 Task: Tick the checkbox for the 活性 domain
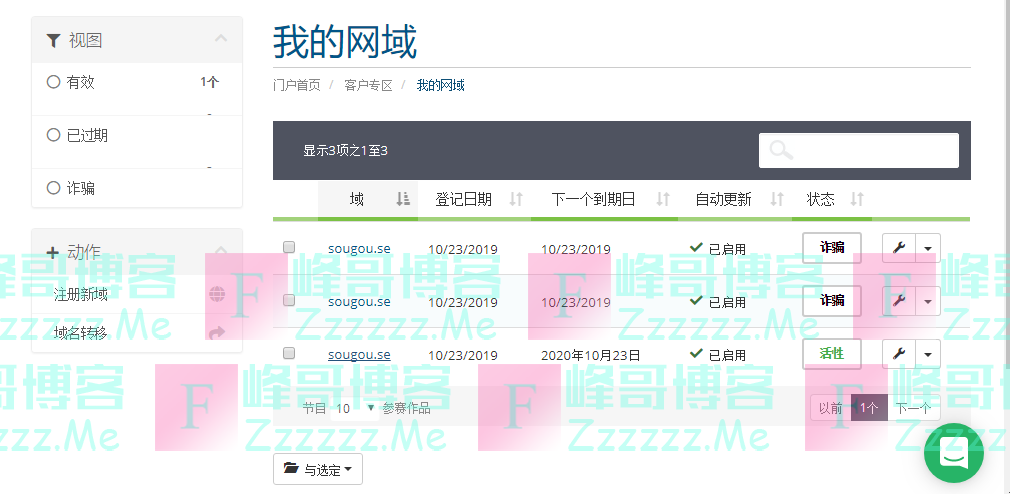pos(289,353)
